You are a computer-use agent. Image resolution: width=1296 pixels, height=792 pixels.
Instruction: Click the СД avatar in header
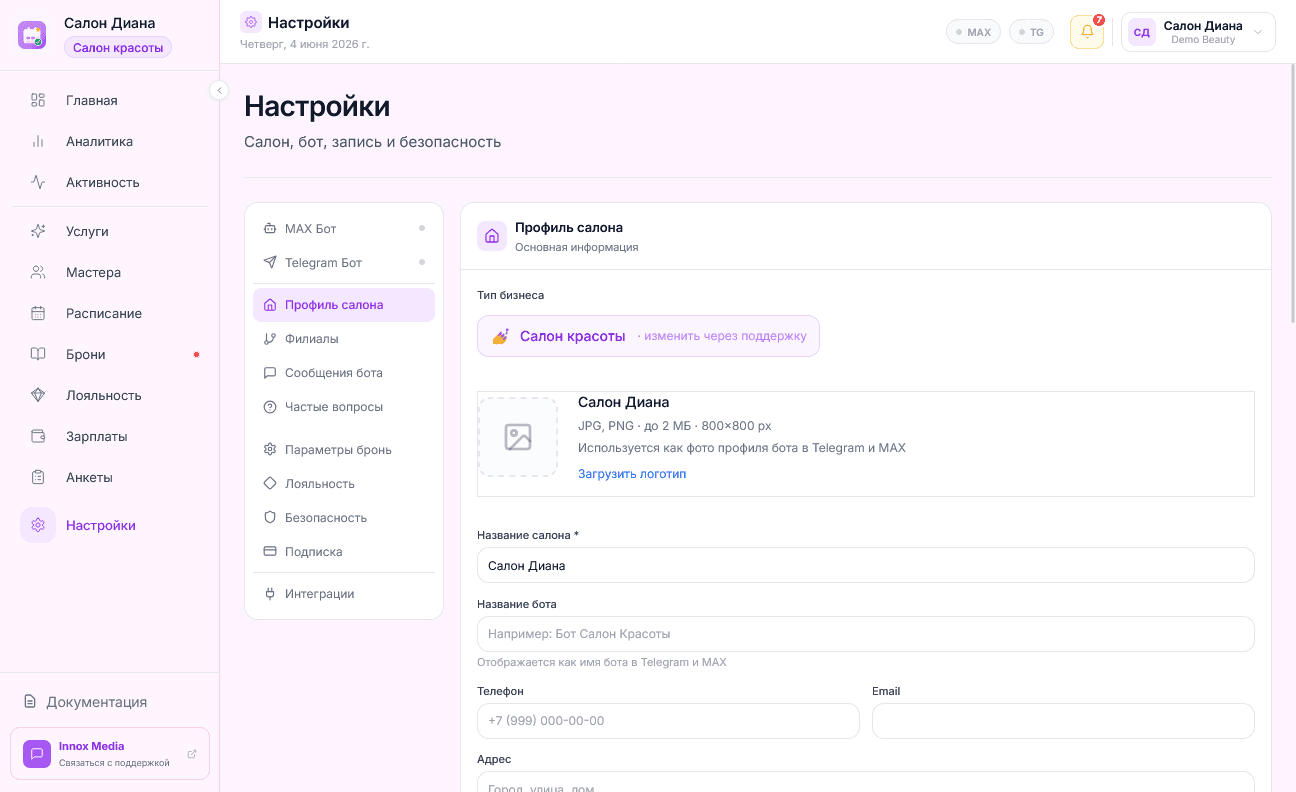click(x=1141, y=32)
